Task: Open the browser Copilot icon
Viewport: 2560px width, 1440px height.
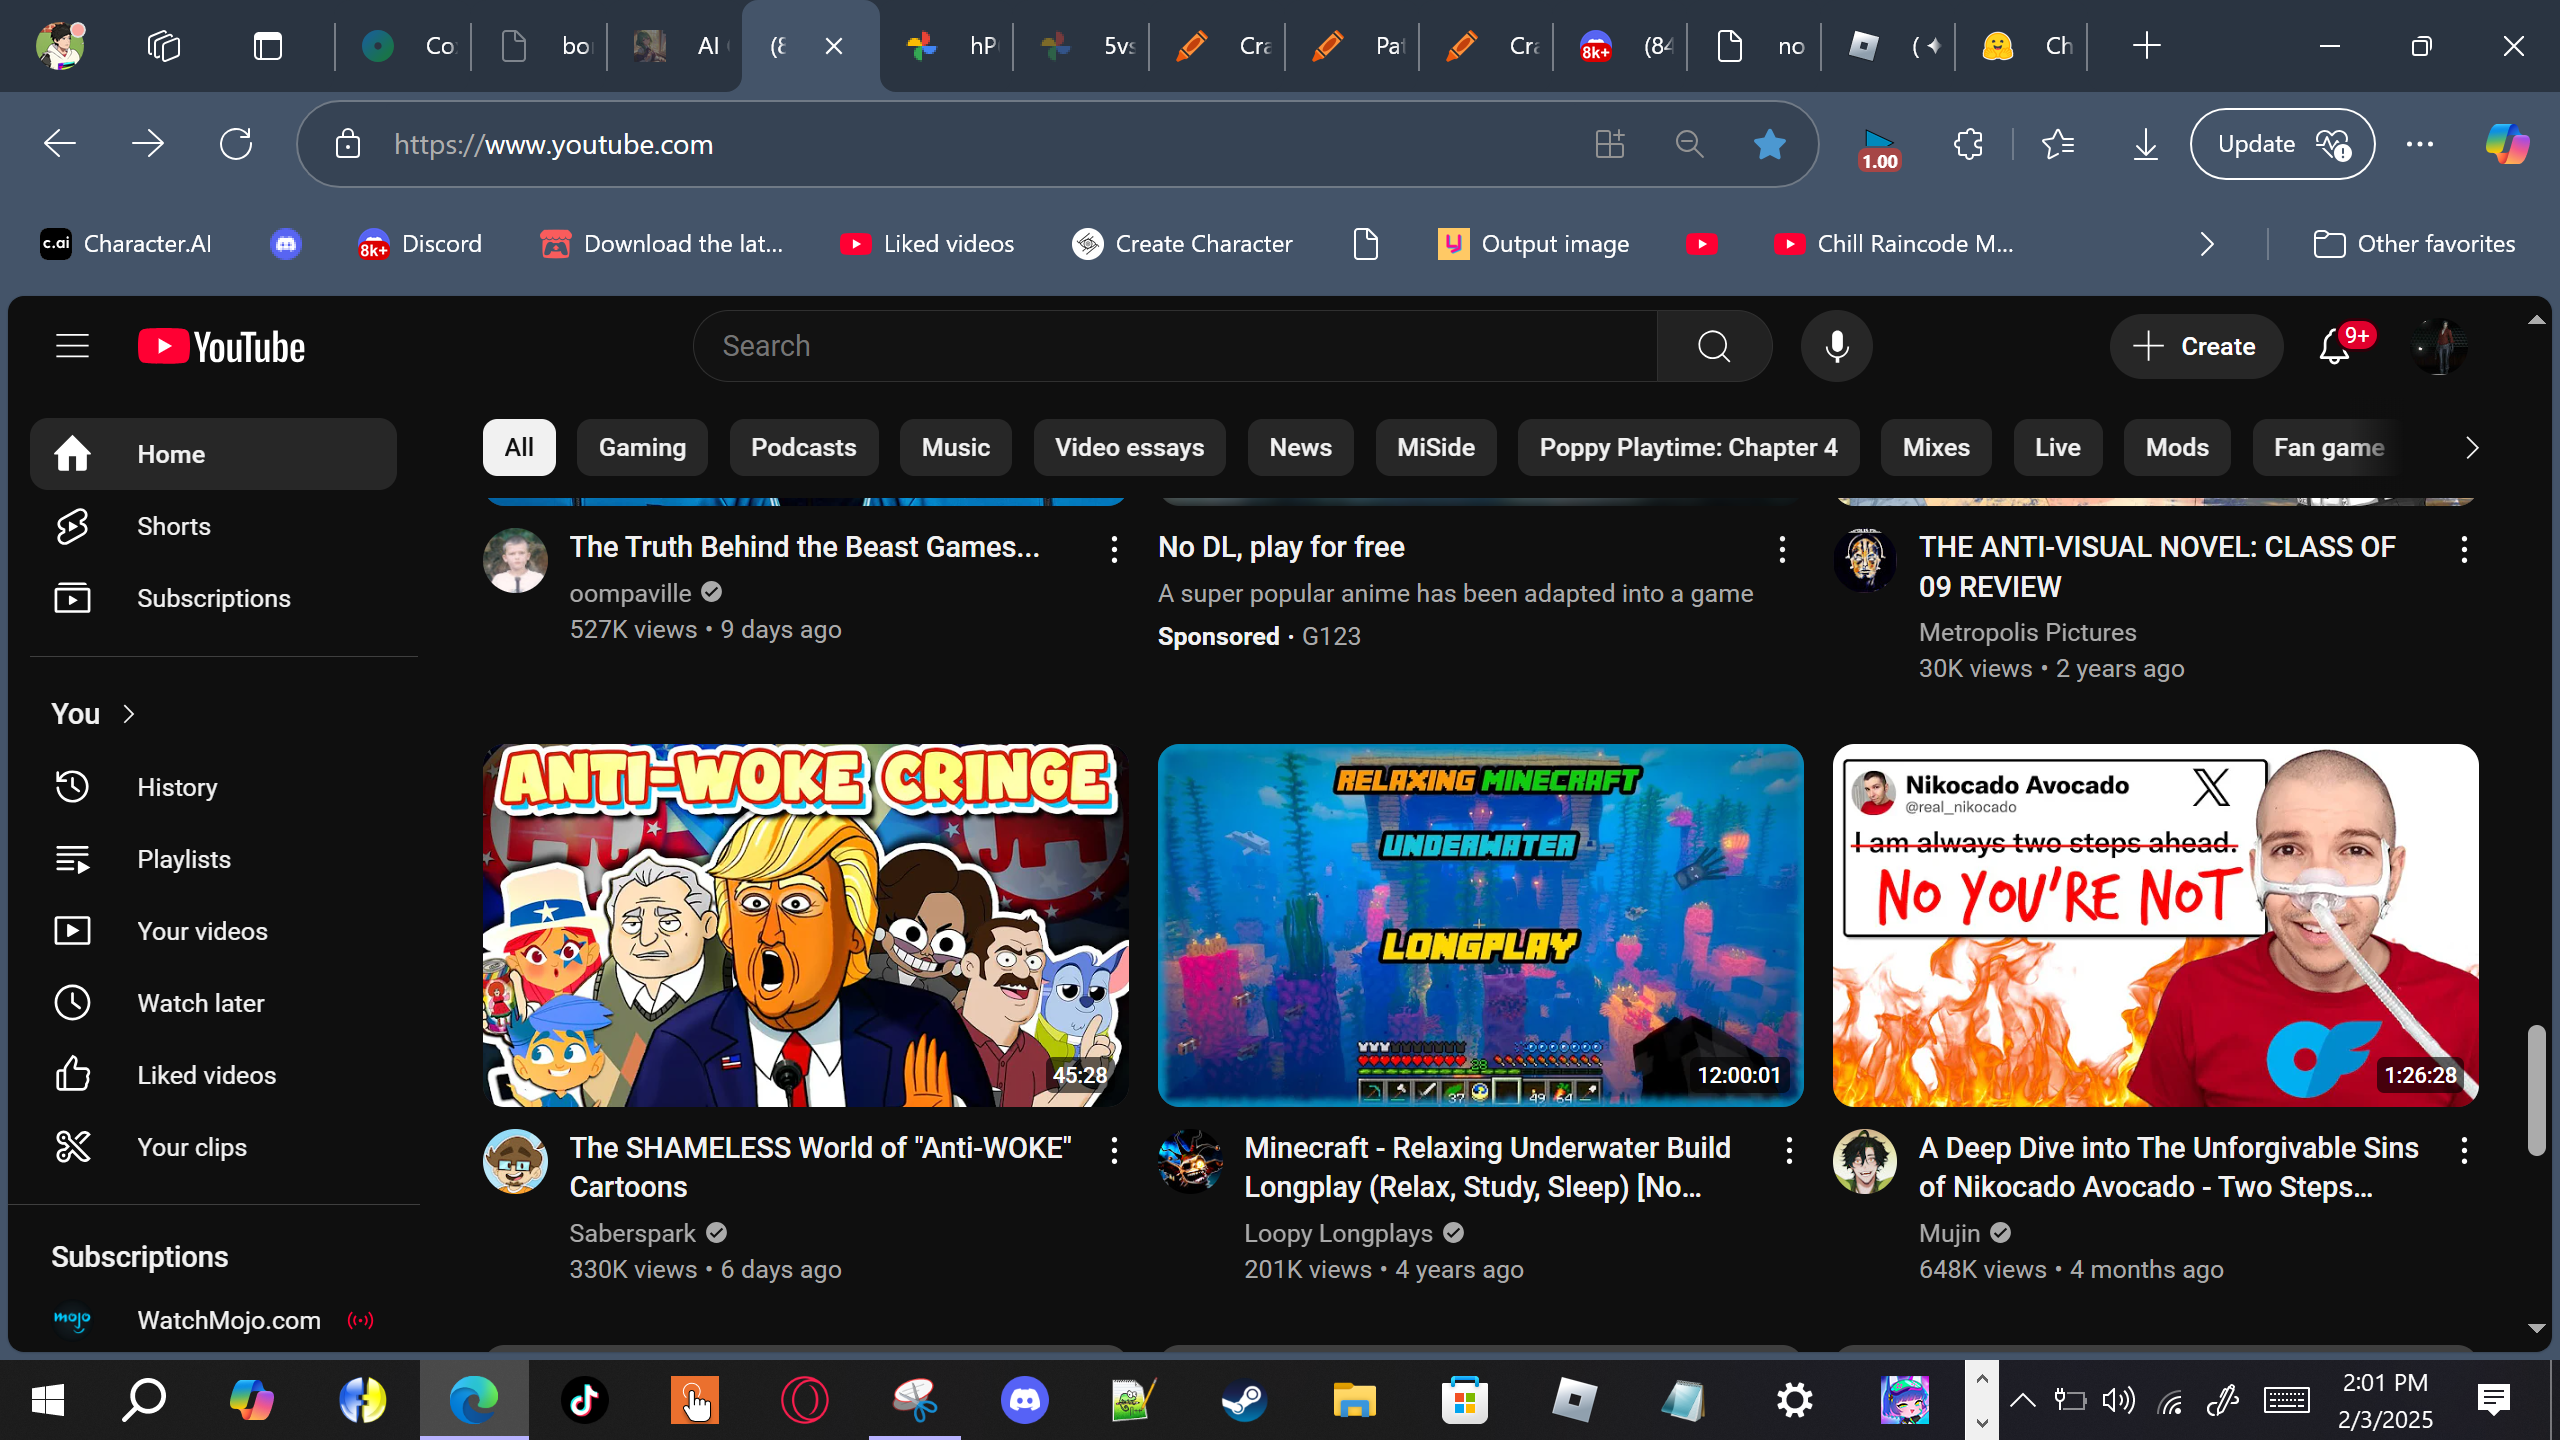Action: coord(2507,144)
